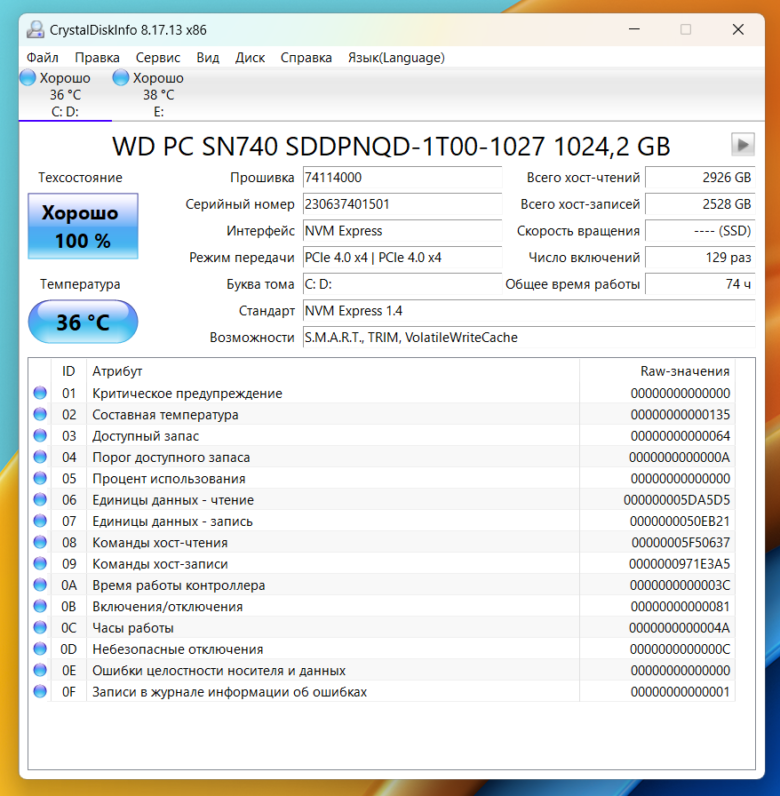Screen dimensions: 780x796
Task: Click the interface field NVM Express
Action: point(402,231)
